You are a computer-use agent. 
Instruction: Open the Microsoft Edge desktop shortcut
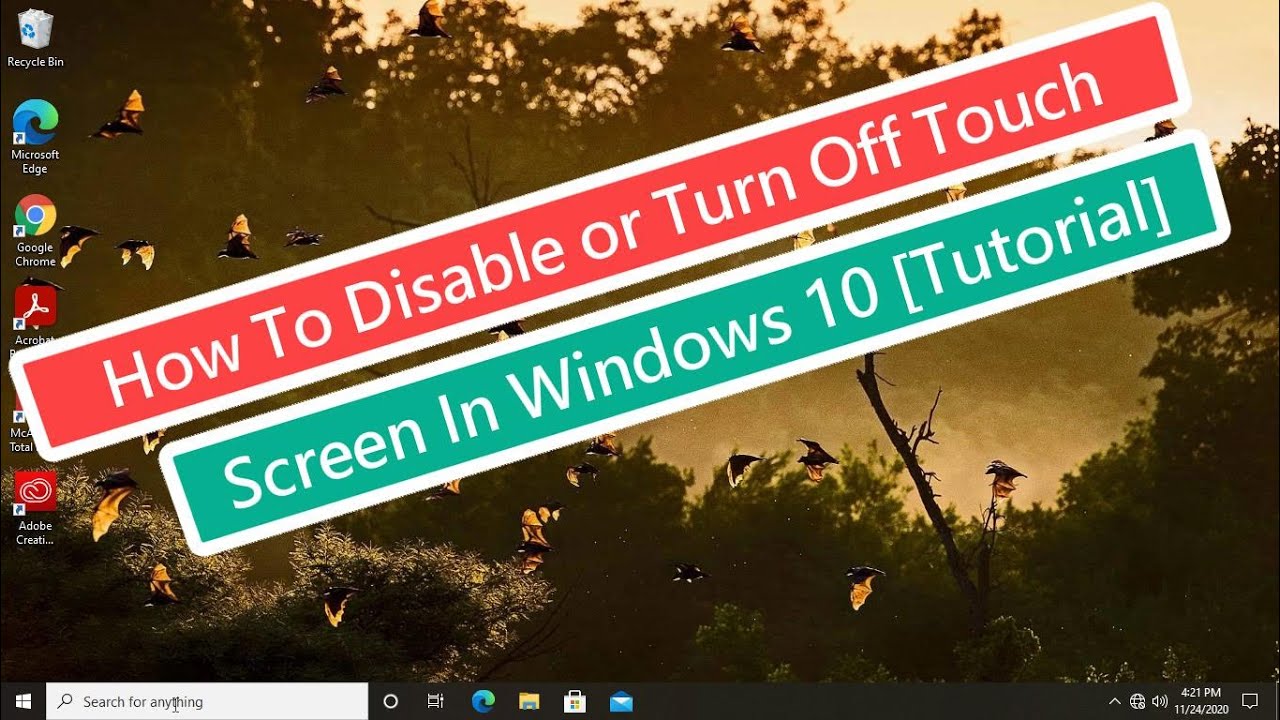(35, 136)
